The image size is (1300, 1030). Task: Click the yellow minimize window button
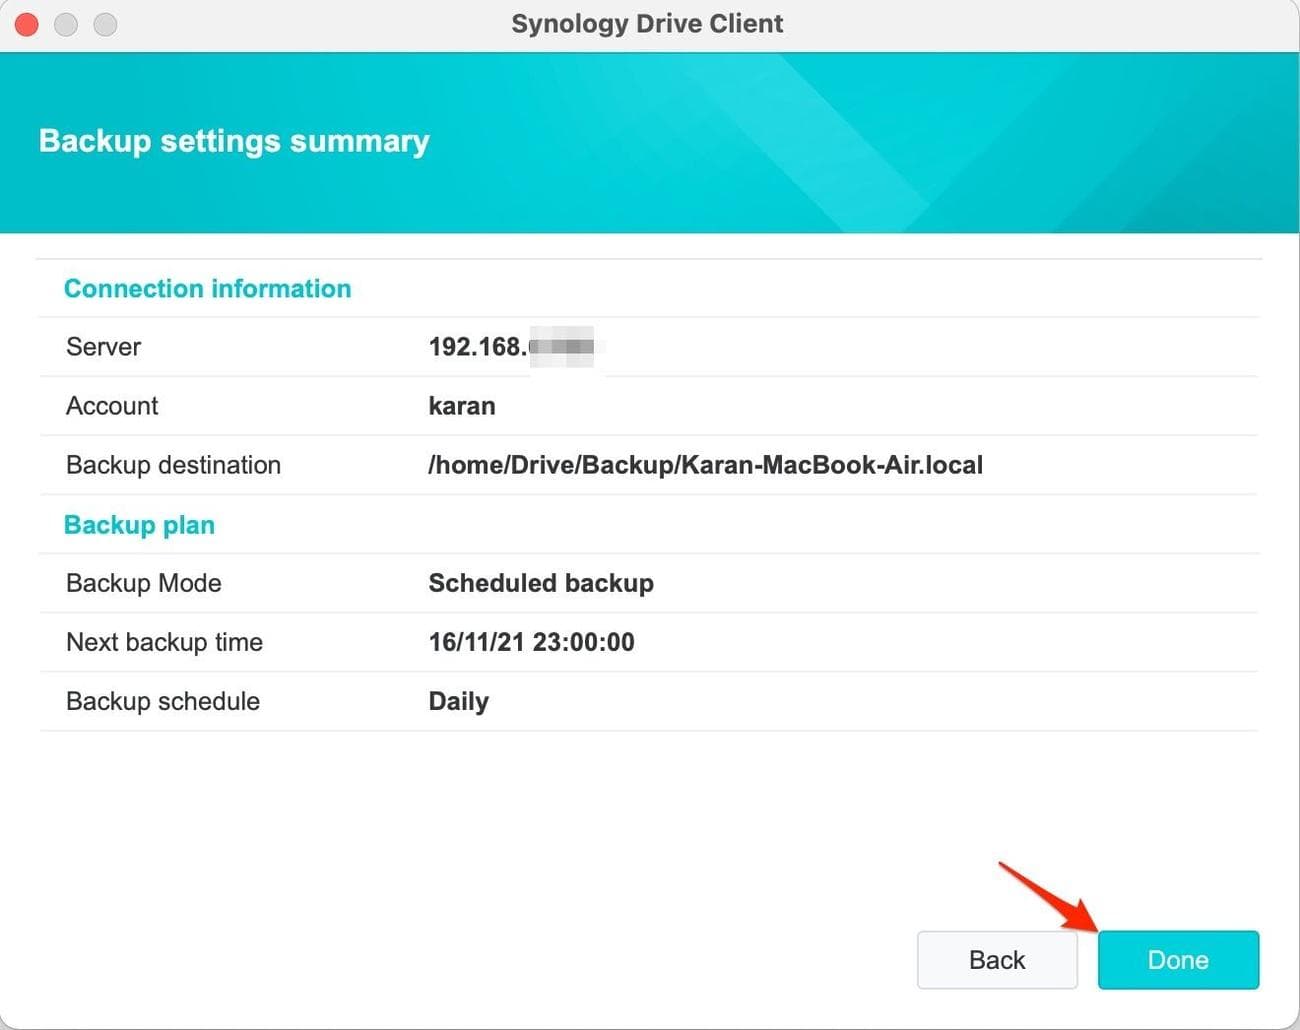point(65,24)
